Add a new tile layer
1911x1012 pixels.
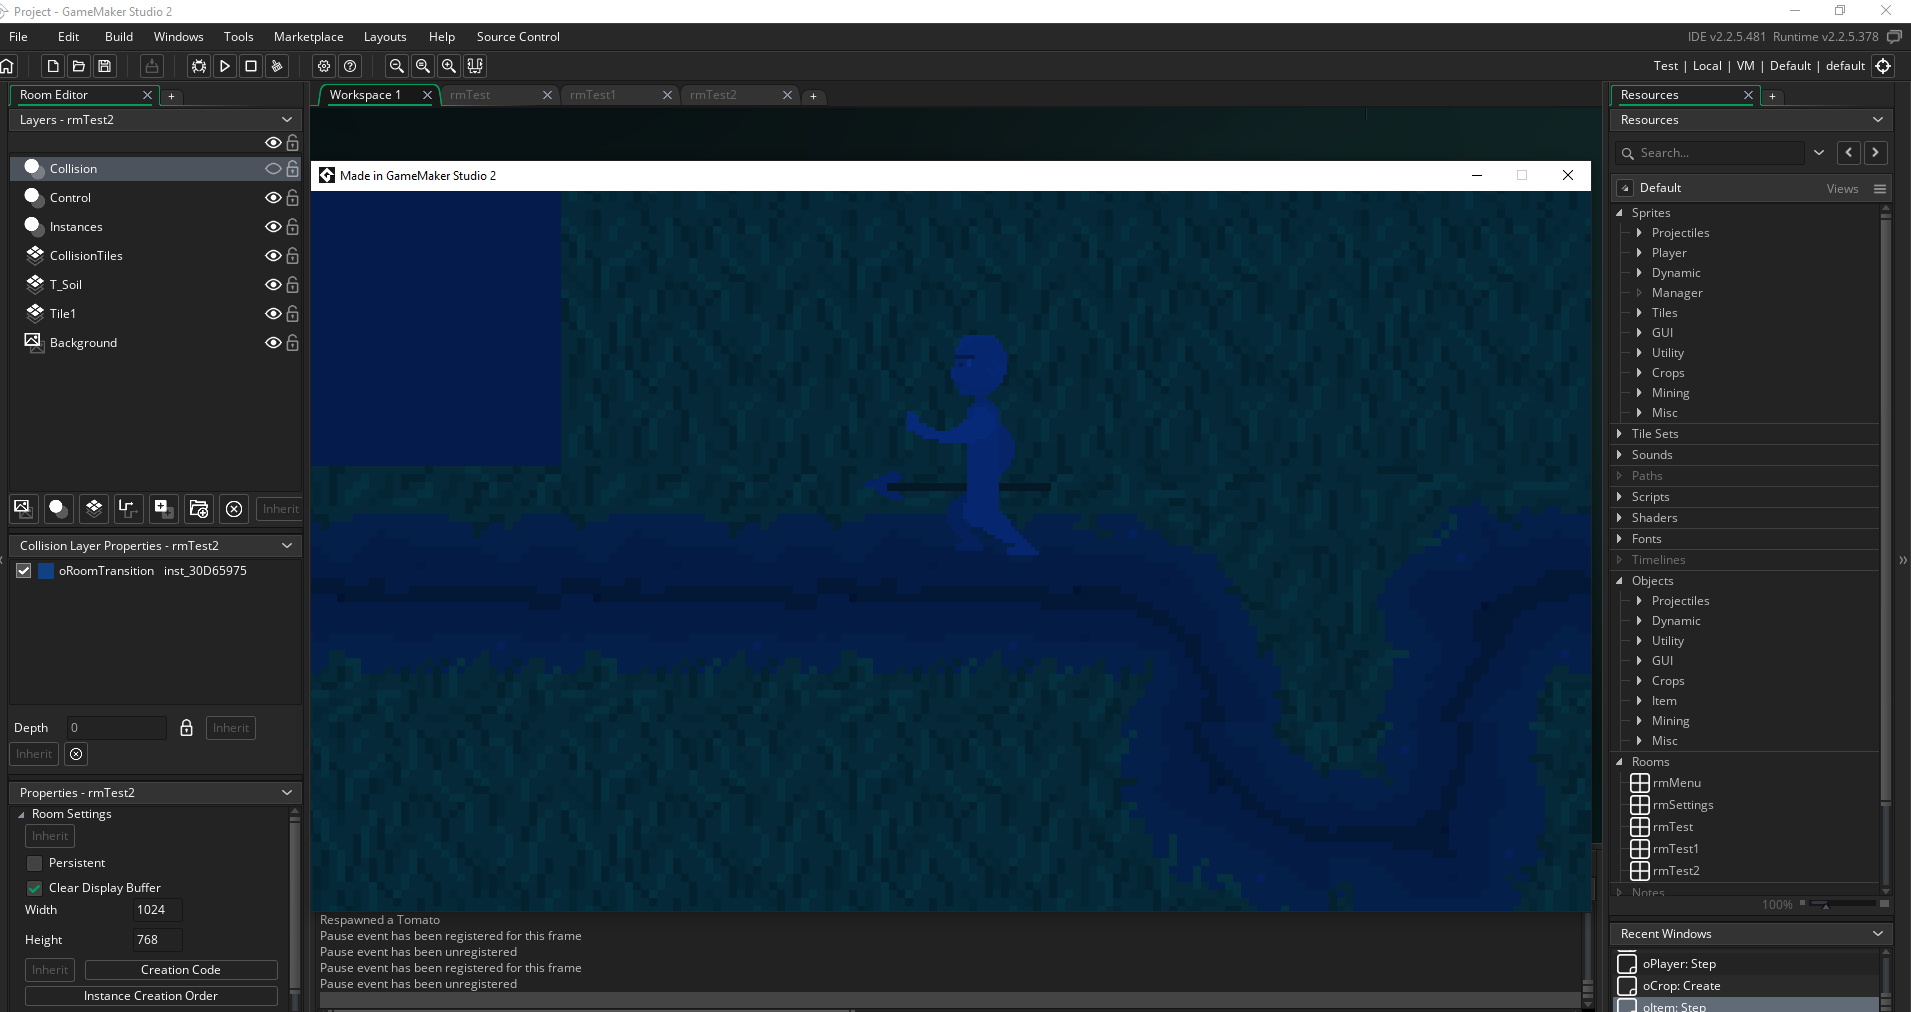tap(94, 508)
